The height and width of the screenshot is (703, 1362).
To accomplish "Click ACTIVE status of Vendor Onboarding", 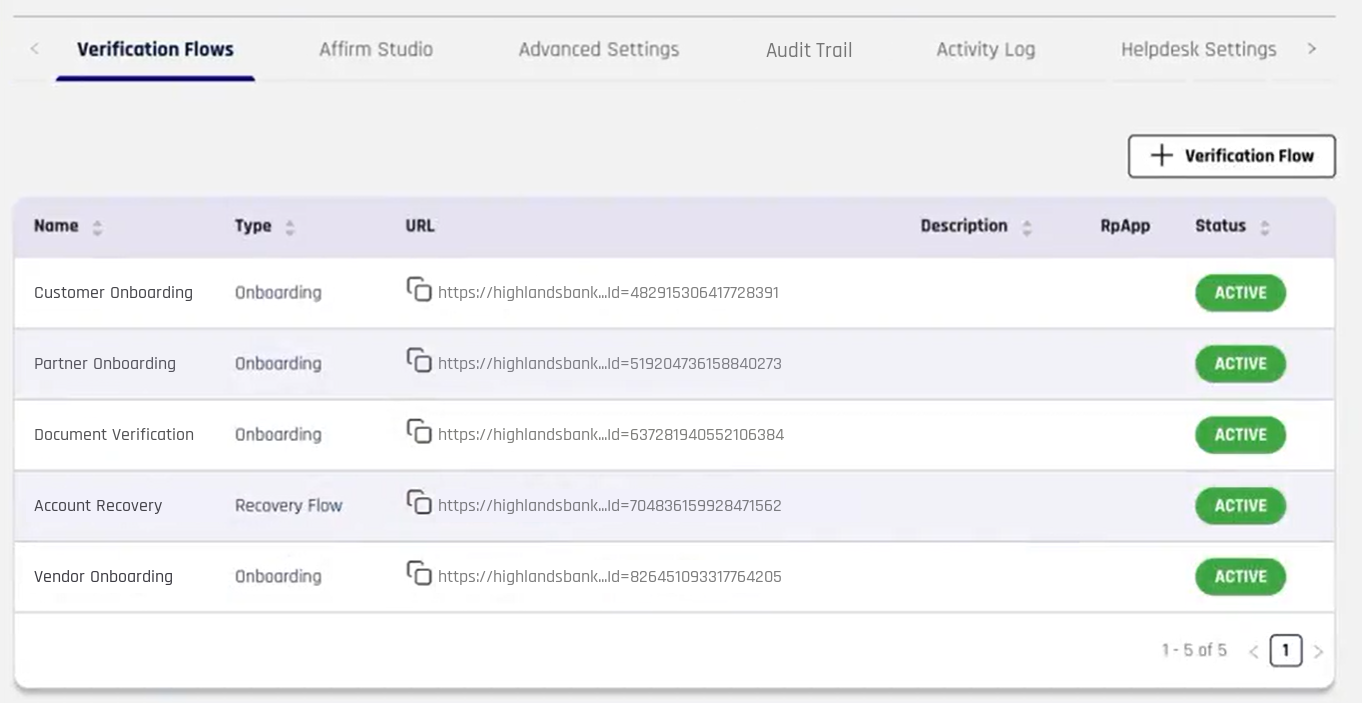I will [x=1241, y=577].
